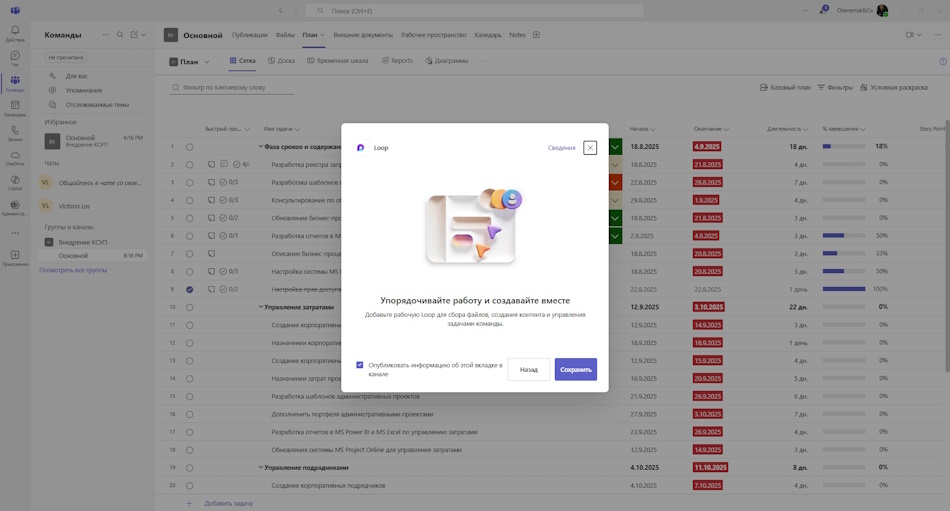The image size is (950, 511).
Task: Click the Назад button in Loop dialog
Action: (528, 369)
